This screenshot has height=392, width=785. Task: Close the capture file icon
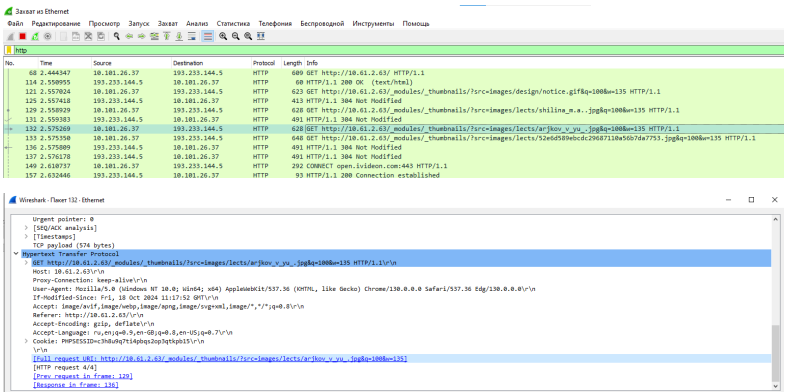[88, 37]
